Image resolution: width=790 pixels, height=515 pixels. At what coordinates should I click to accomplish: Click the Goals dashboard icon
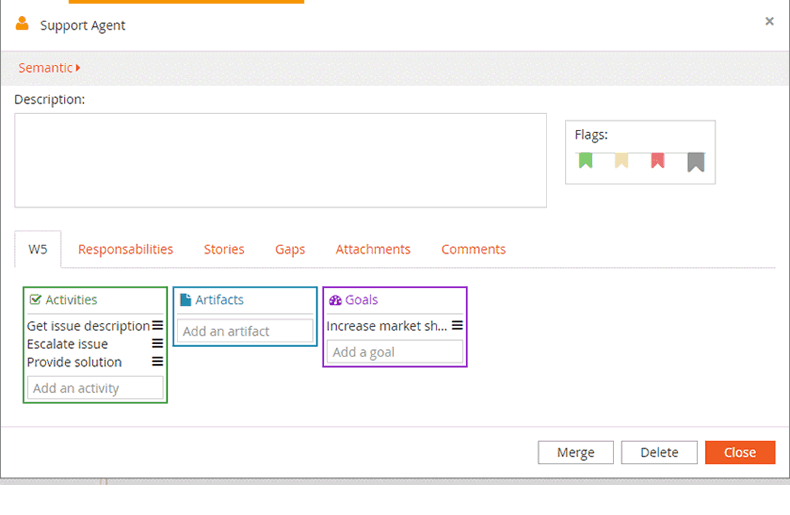point(335,300)
